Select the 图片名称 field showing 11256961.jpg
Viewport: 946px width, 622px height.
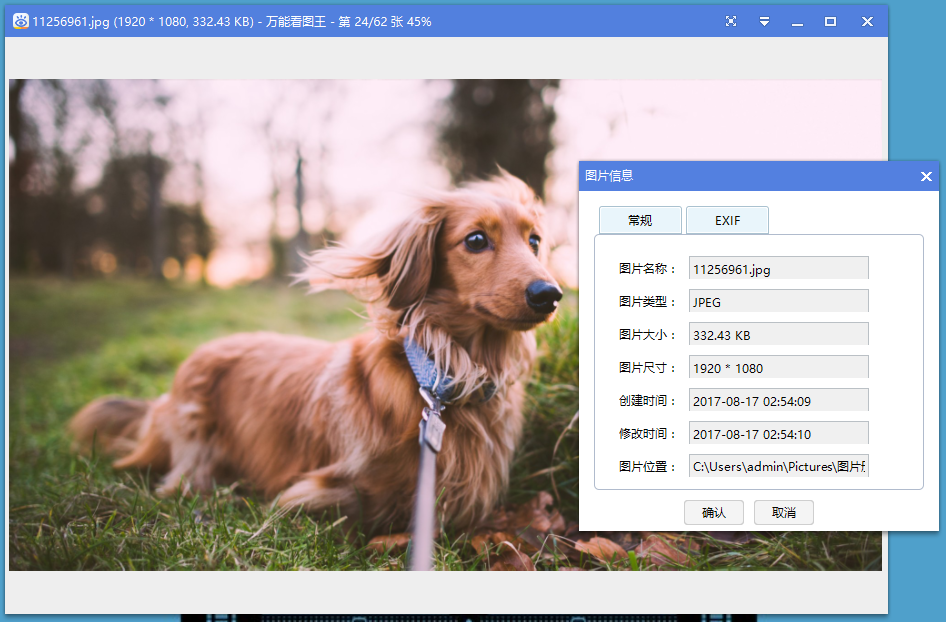click(778, 268)
